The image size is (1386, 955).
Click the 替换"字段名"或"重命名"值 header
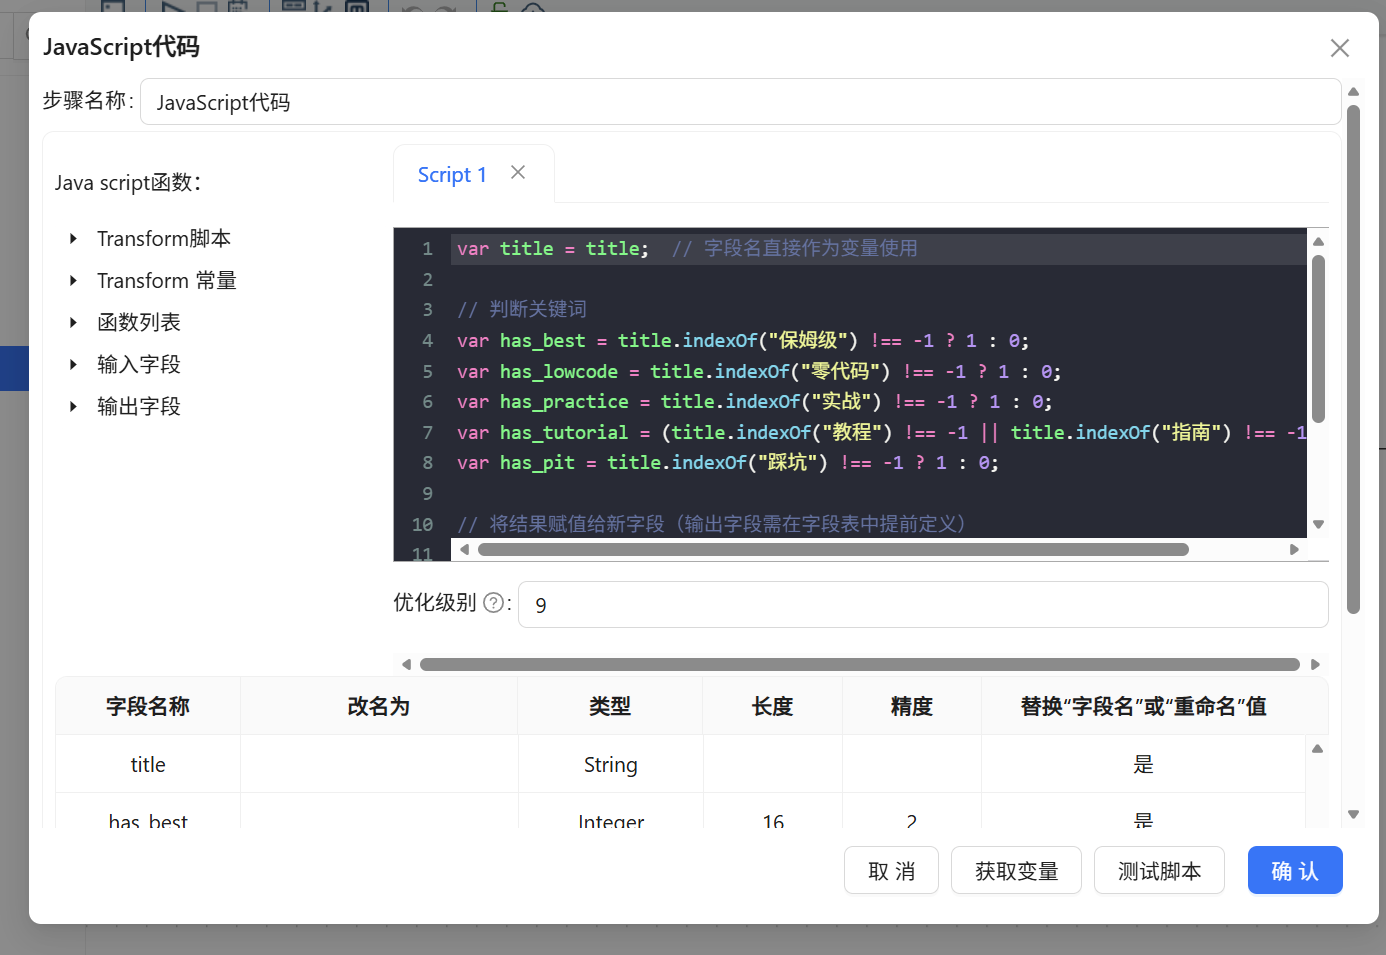point(1144,706)
